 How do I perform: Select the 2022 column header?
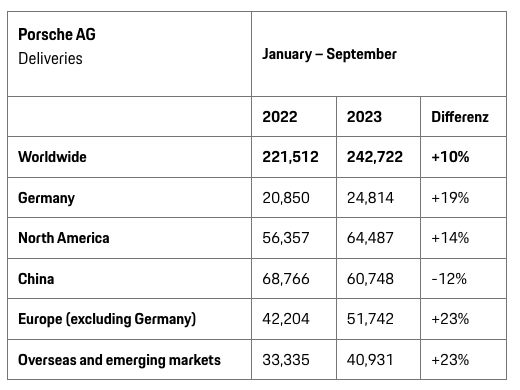(x=280, y=117)
